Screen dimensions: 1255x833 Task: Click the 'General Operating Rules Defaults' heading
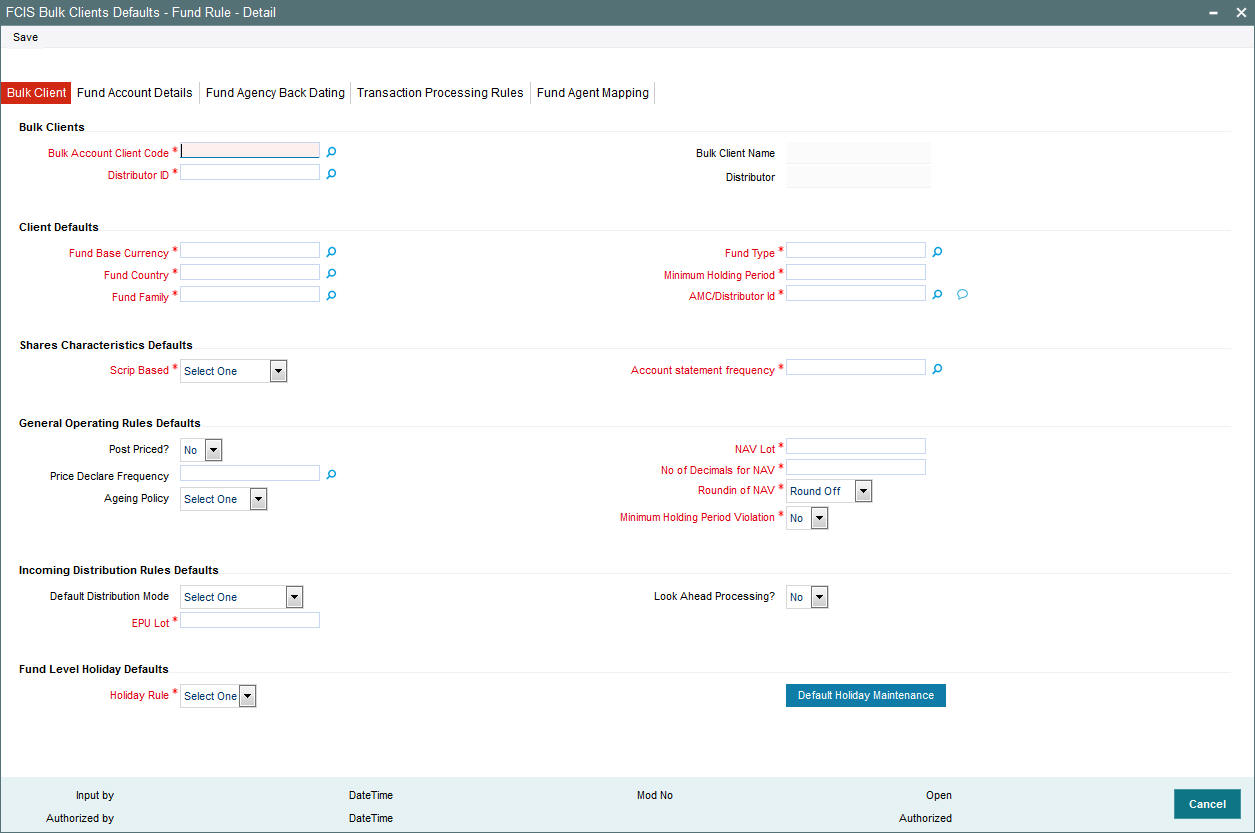[110, 423]
